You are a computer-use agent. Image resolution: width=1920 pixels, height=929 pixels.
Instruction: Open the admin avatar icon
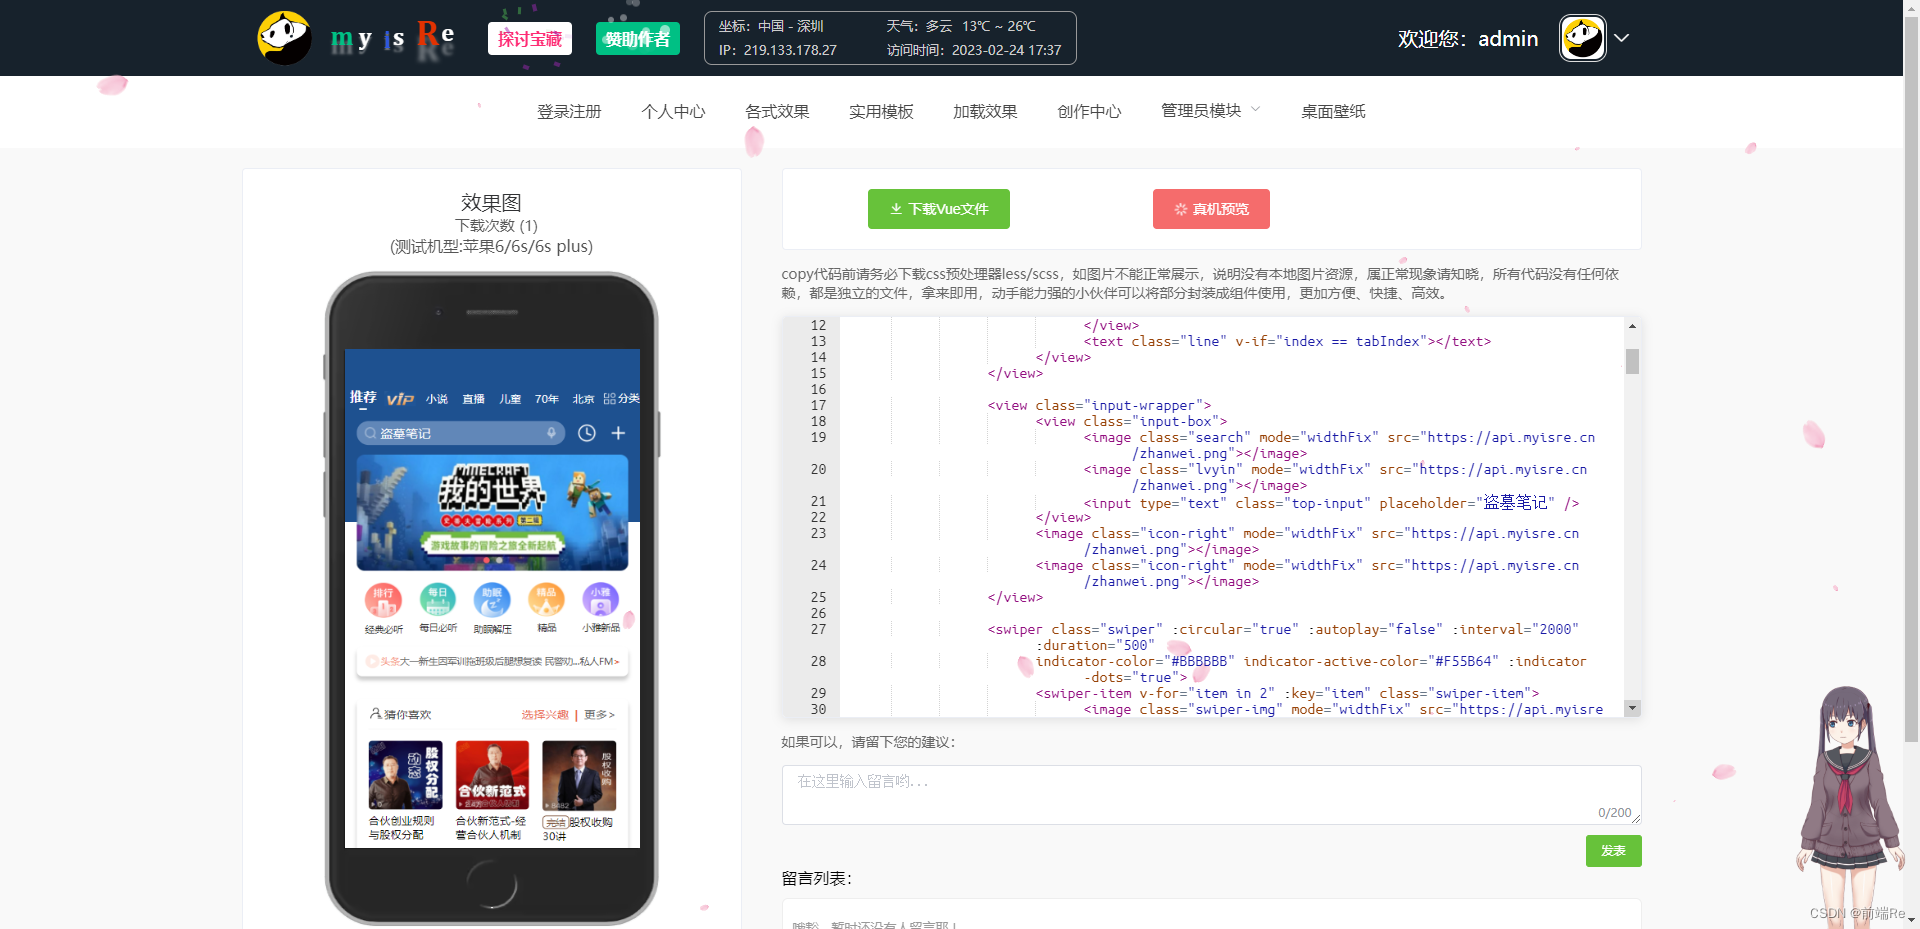point(1583,38)
